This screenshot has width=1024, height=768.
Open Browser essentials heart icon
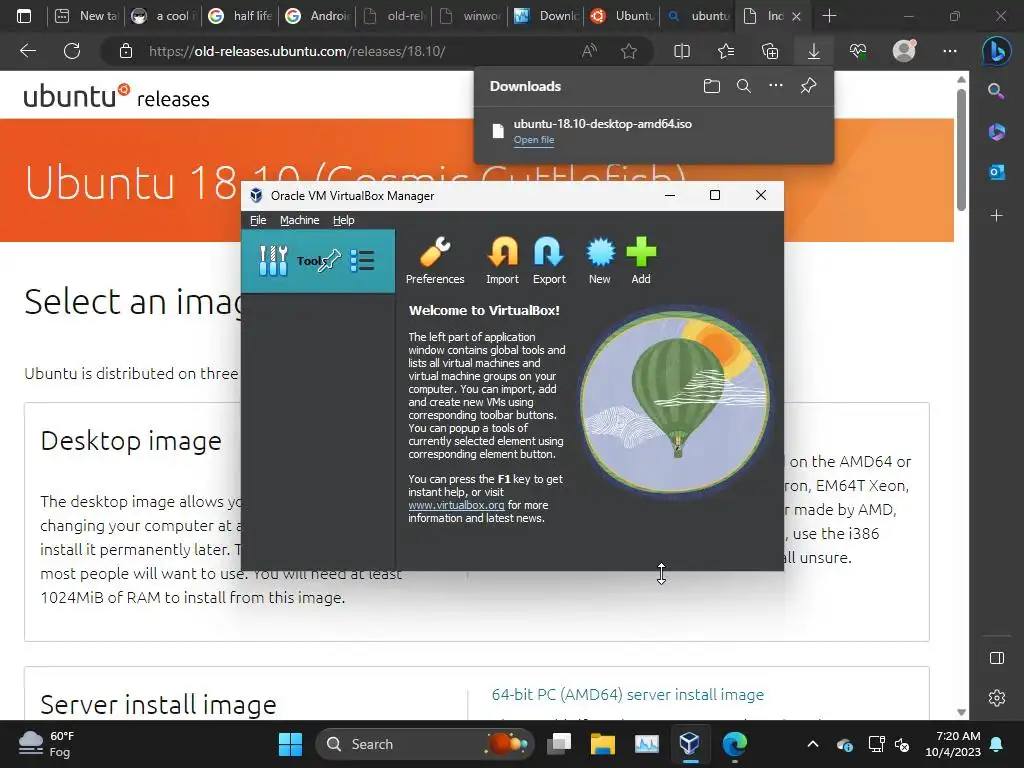click(858, 51)
